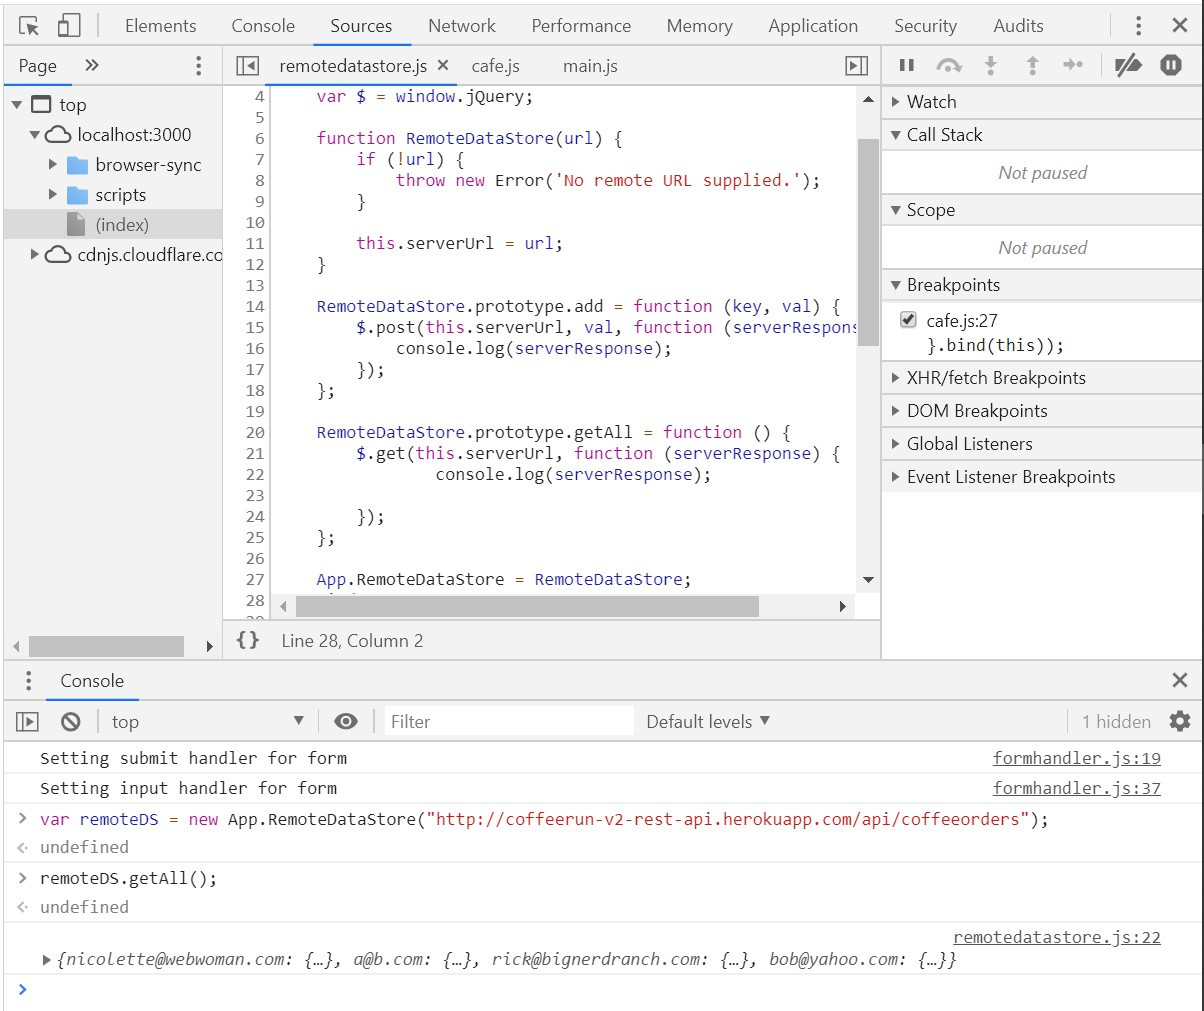Screen dimensions: 1204x1011
Task: Click the pause script execution button
Action: coord(907,66)
